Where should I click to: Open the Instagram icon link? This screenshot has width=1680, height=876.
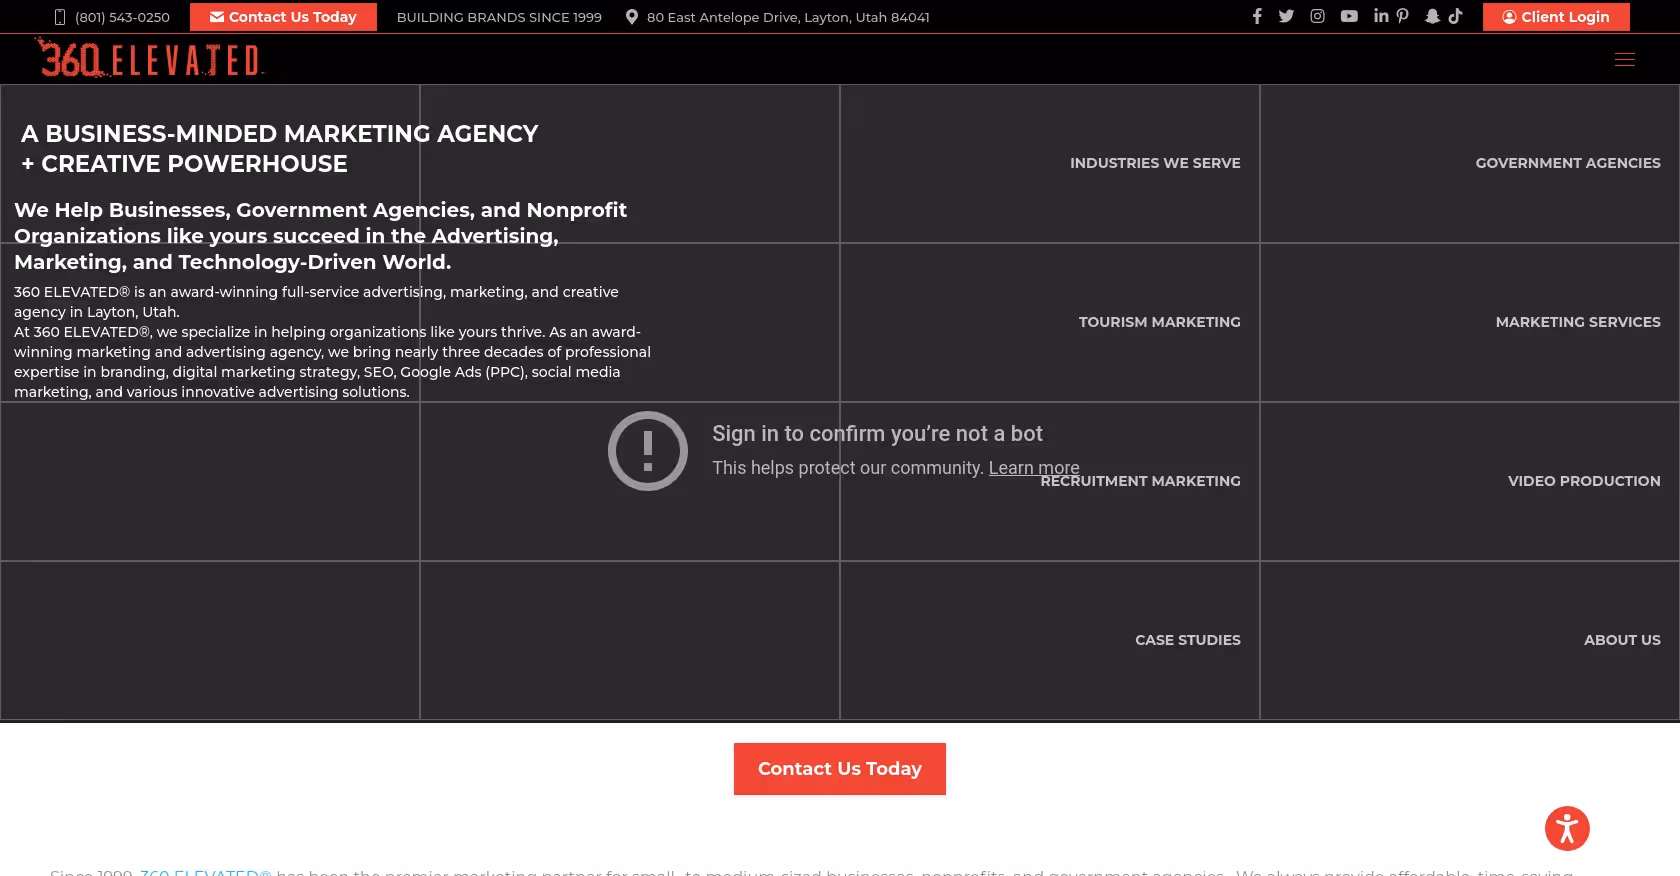1317,16
